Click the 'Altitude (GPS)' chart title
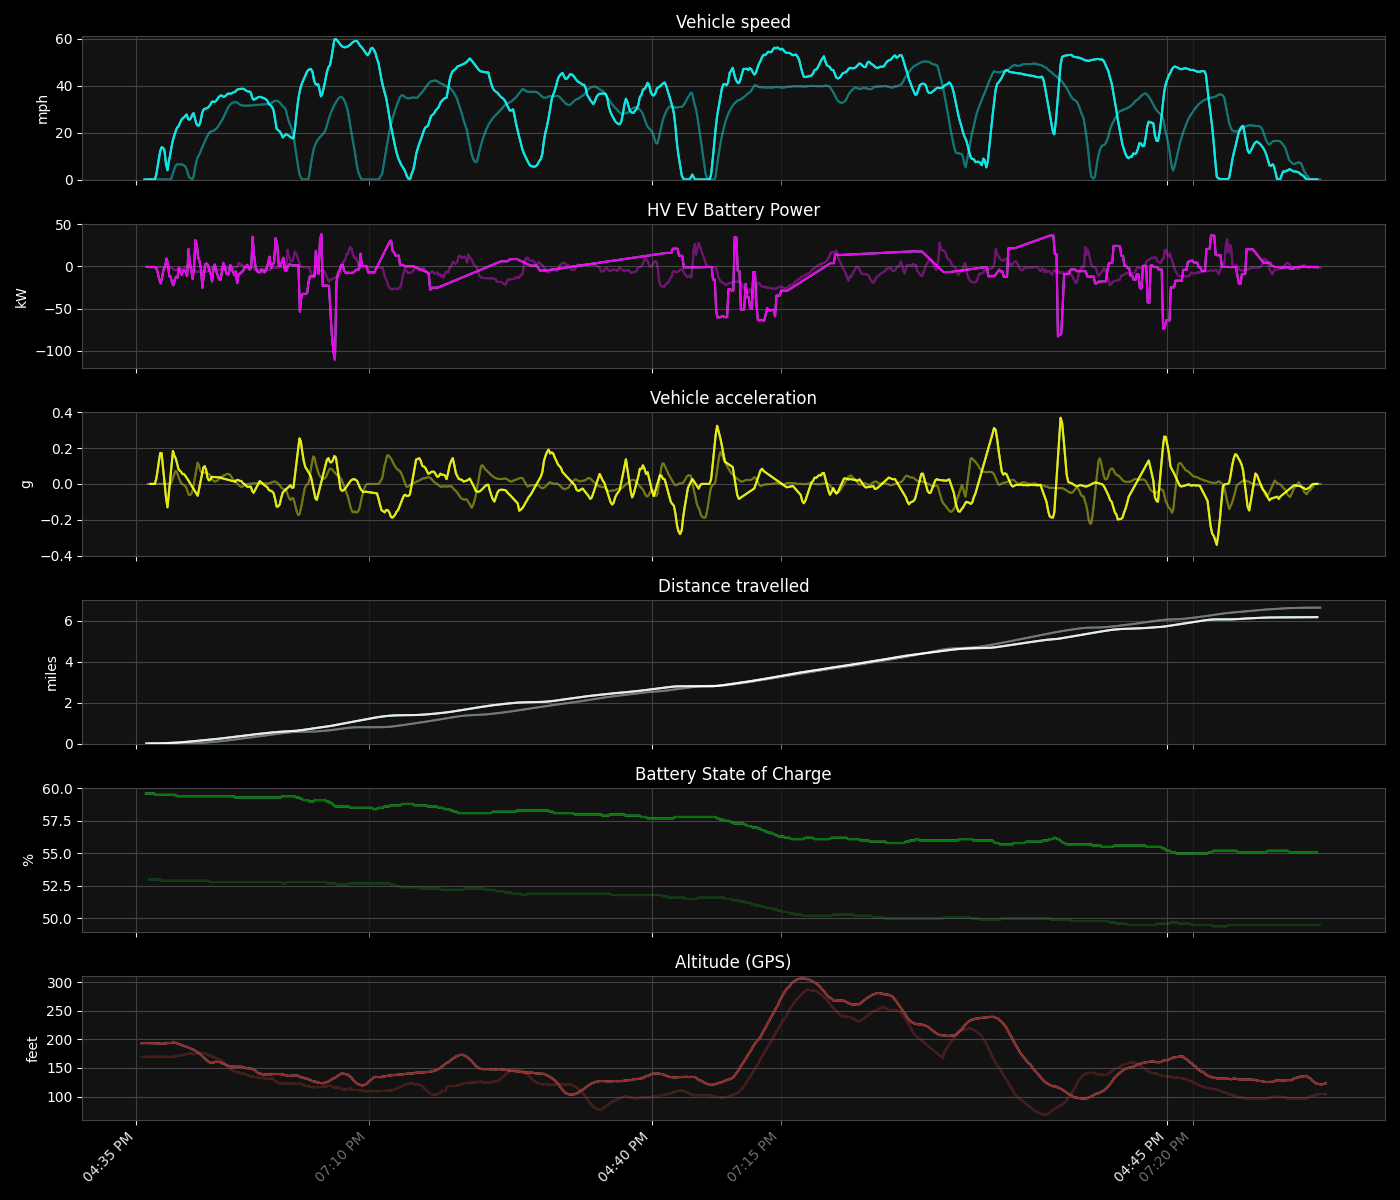 (x=733, y=962)
